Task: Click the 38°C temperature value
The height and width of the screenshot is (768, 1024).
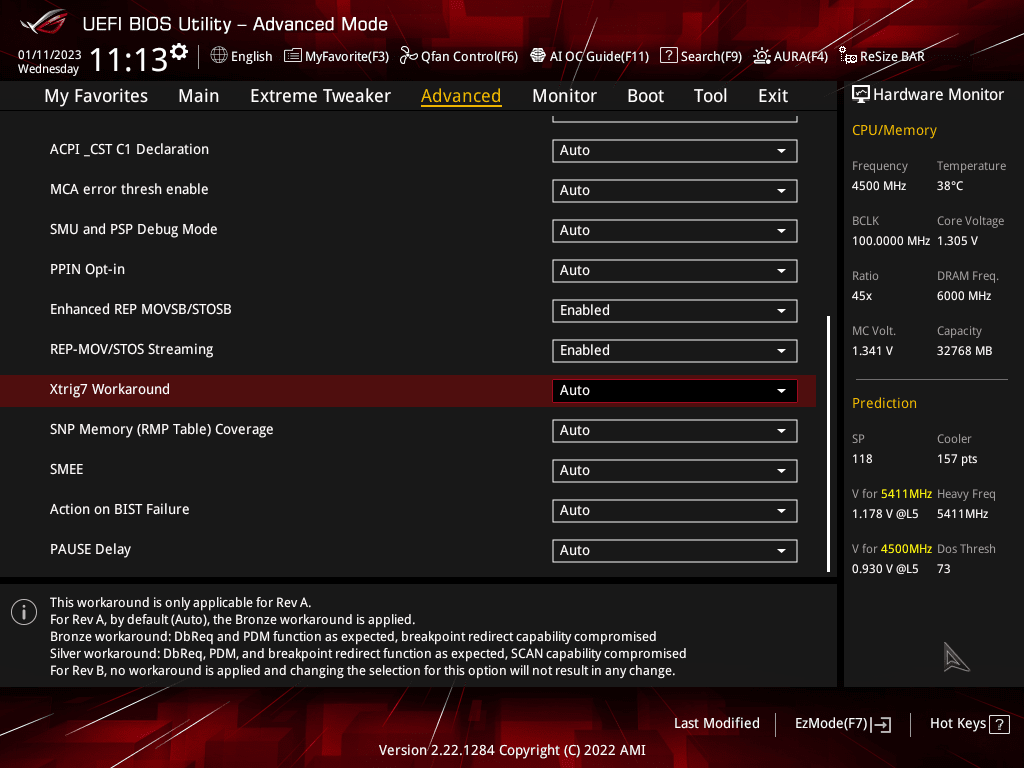Action: click(x=950, y=186)
